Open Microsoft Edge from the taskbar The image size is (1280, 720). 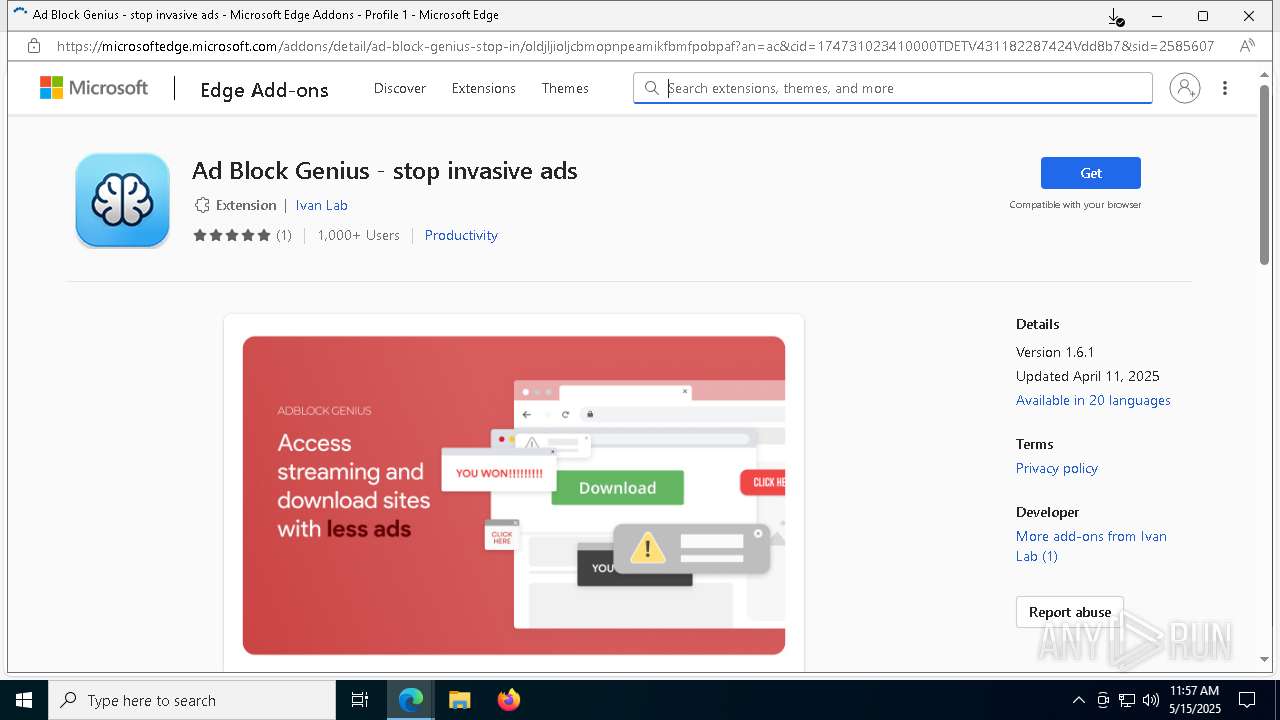pos(411,700)
